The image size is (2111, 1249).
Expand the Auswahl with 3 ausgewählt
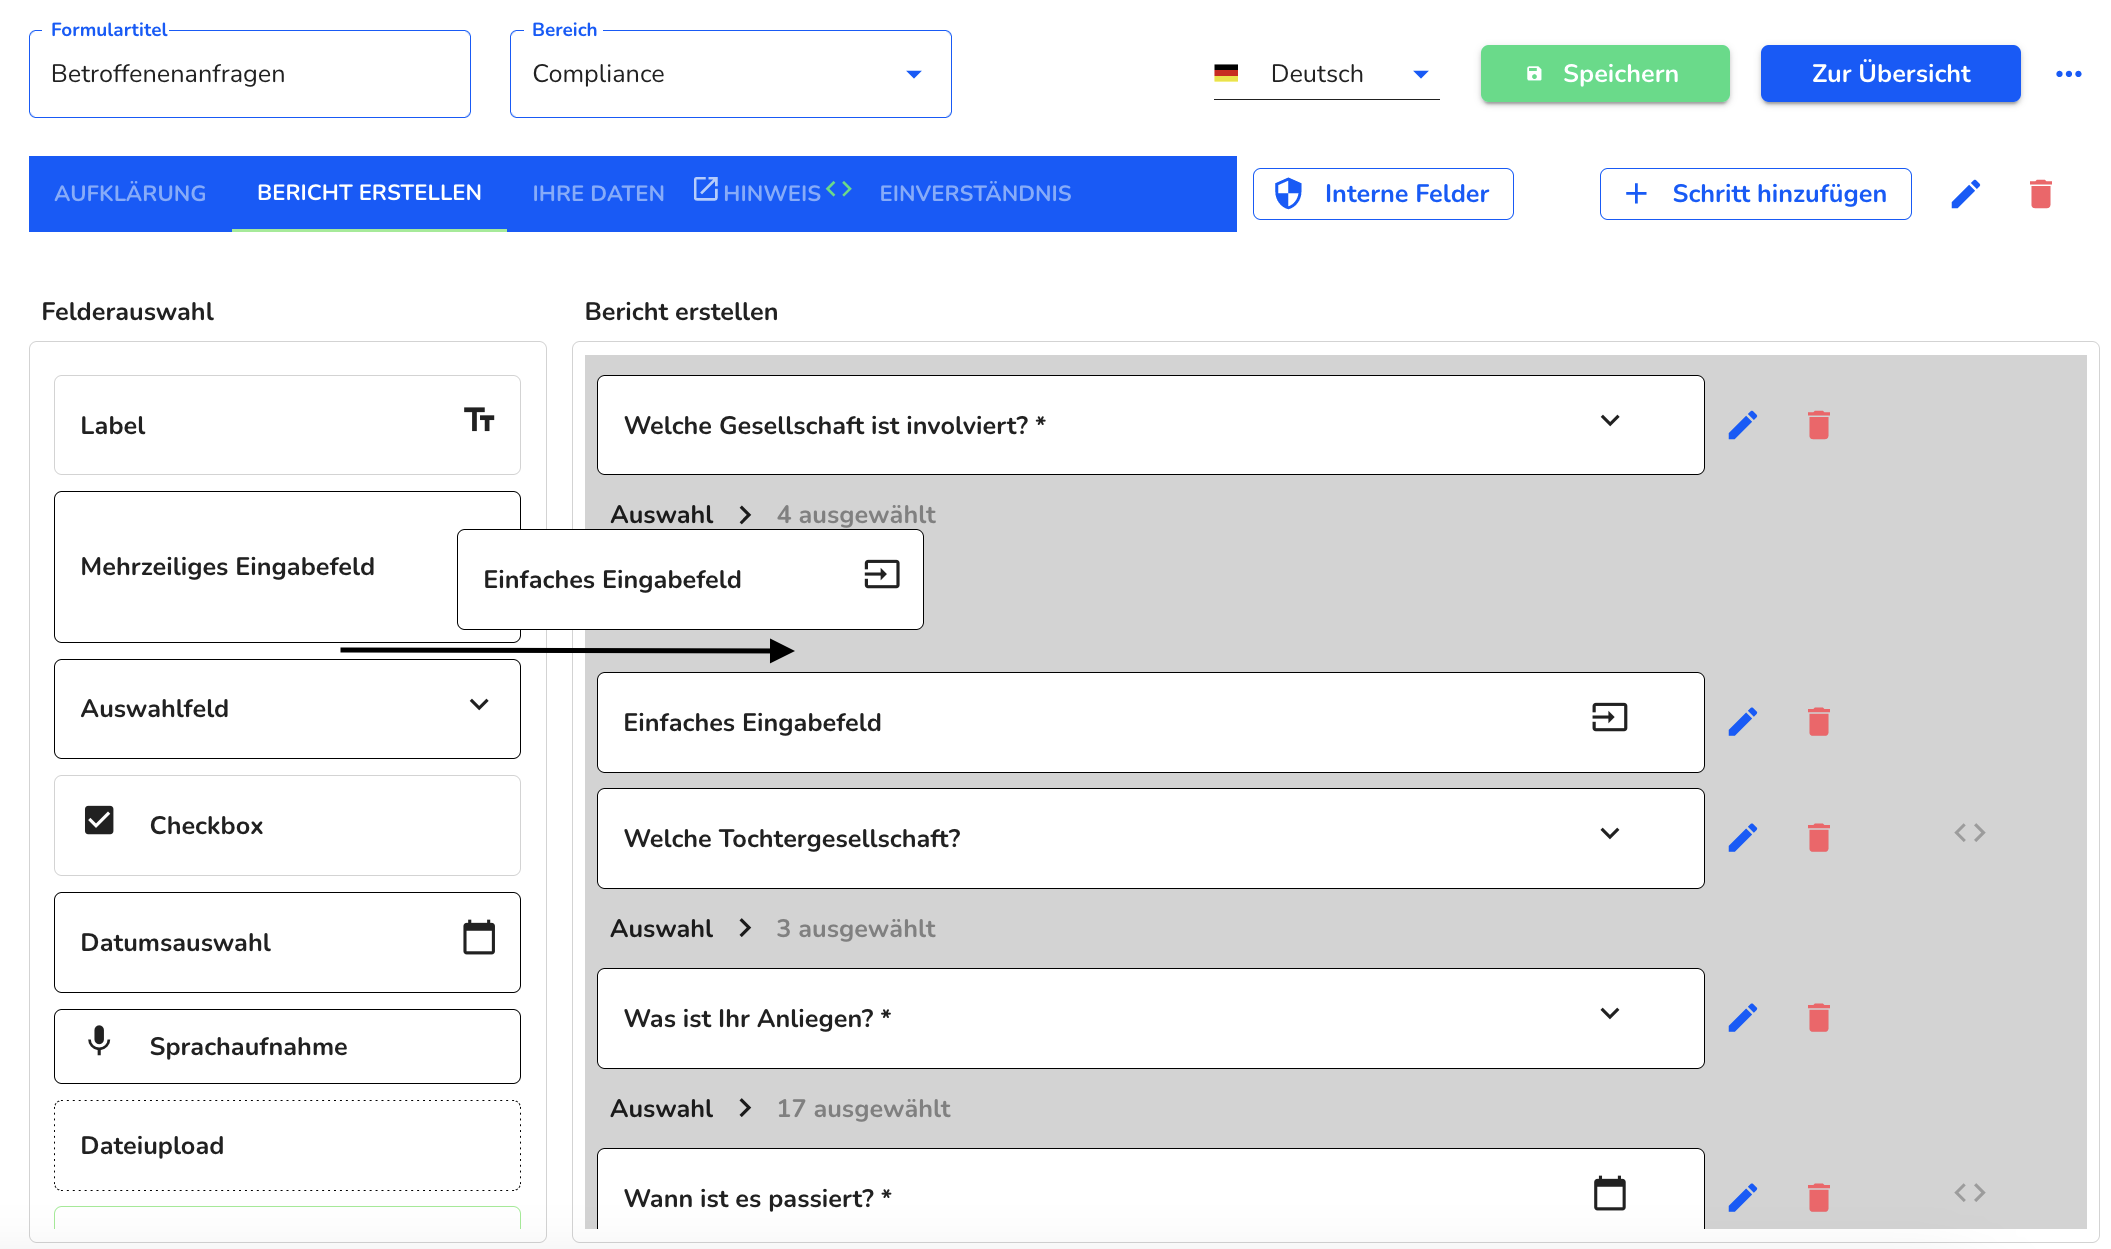744,928
